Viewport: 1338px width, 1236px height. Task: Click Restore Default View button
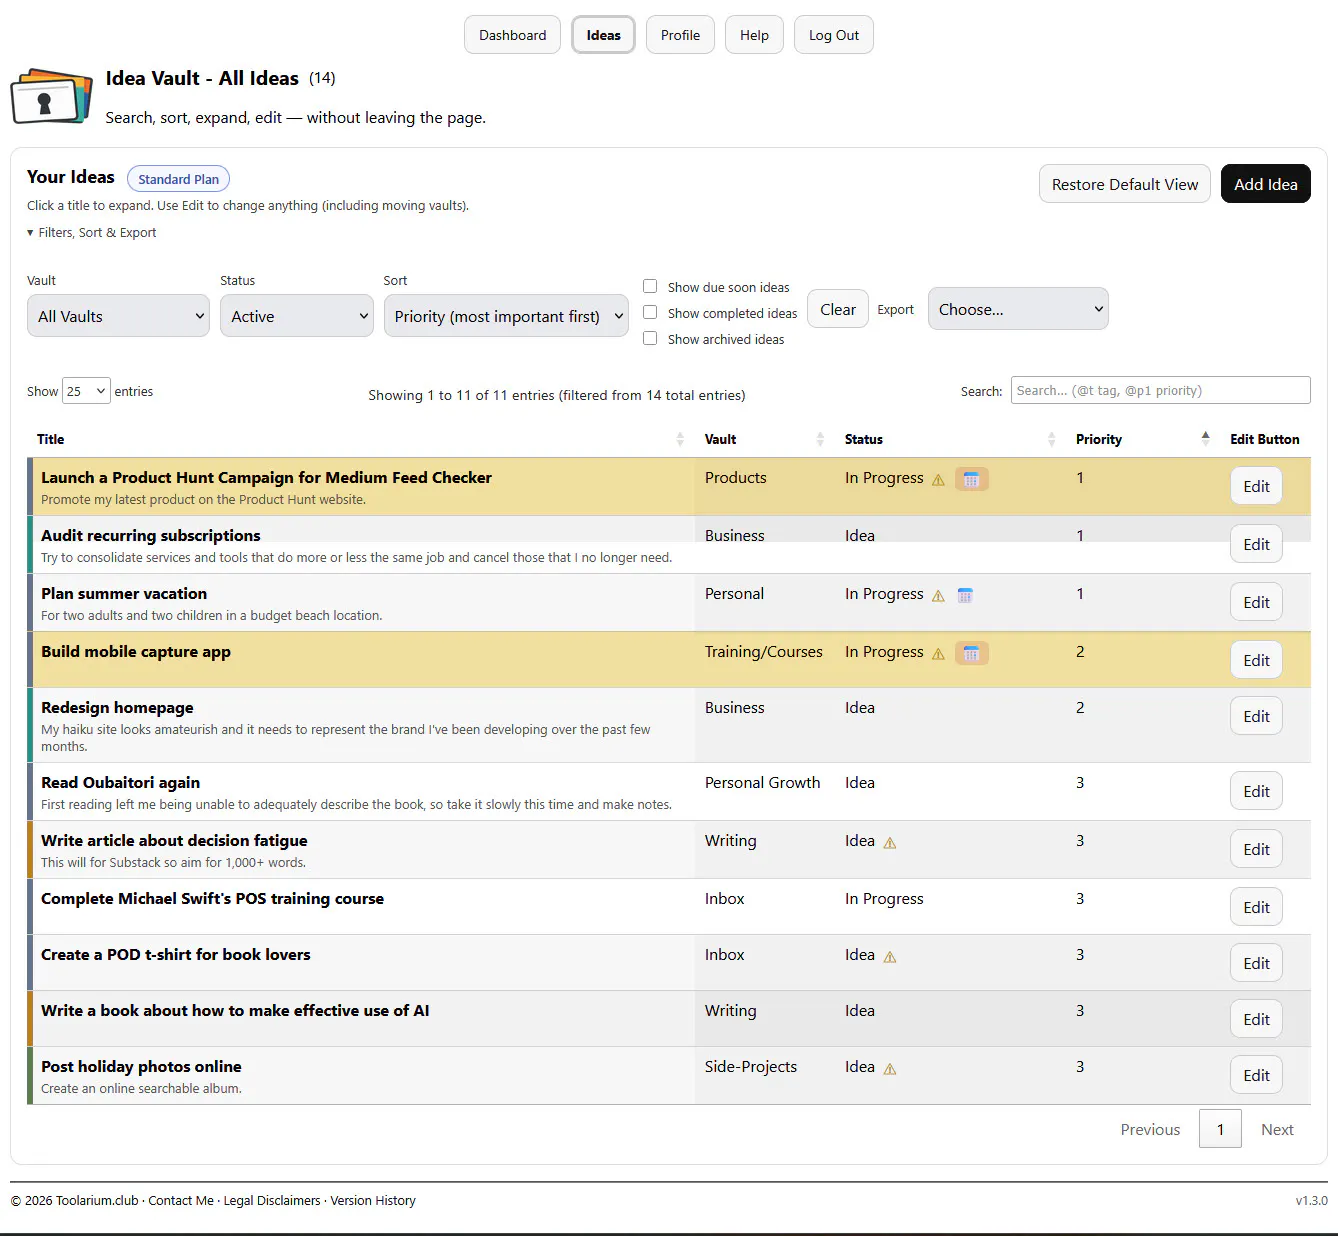coord(1125,184)
